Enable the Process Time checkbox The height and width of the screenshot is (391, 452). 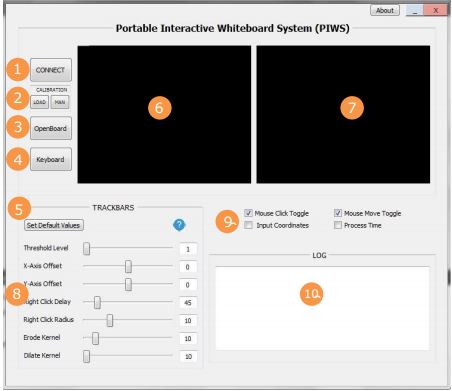(338, 225)
